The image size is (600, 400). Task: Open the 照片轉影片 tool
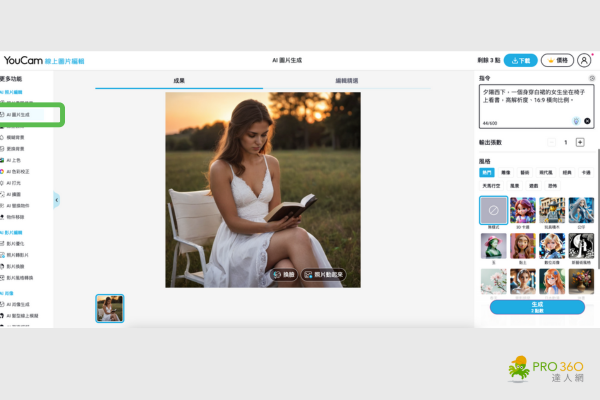coord(17,255)
